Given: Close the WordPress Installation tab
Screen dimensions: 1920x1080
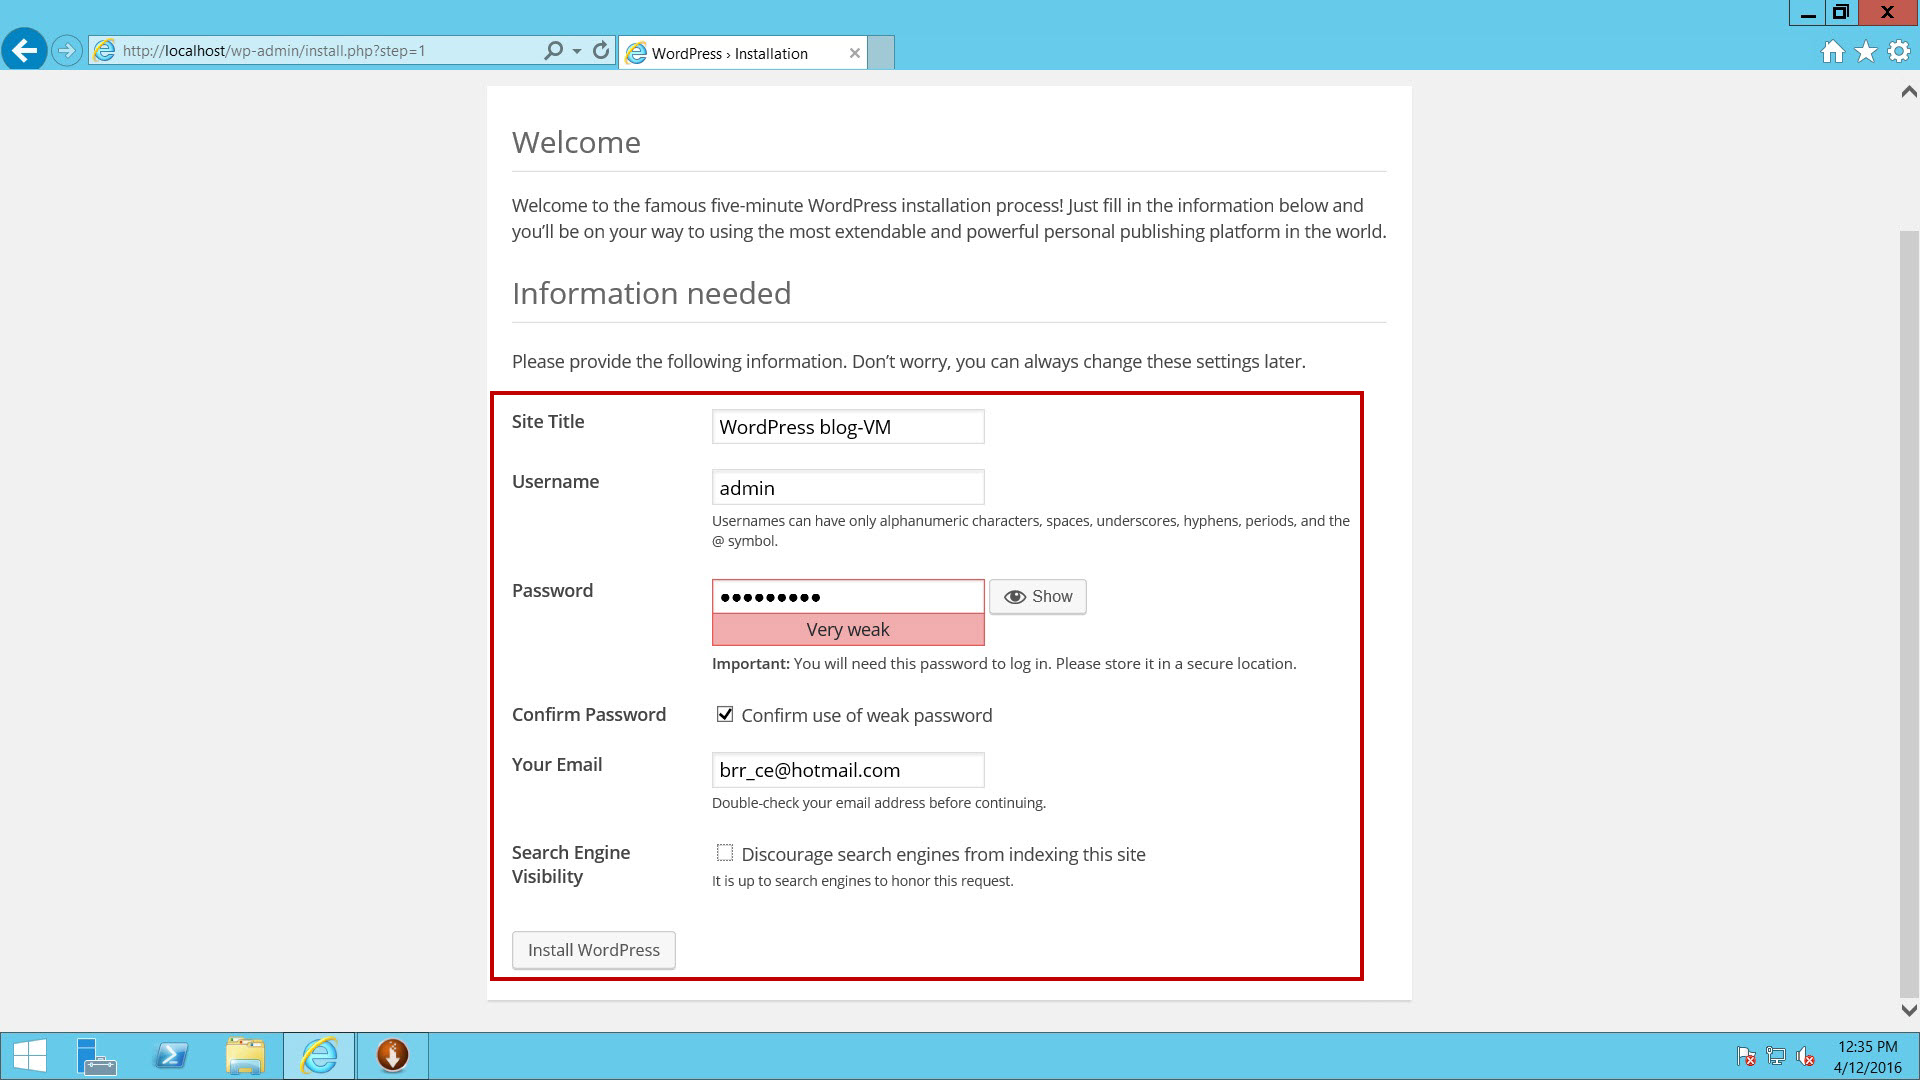Looking at the screenshot, I should click(x=855, y=53).
